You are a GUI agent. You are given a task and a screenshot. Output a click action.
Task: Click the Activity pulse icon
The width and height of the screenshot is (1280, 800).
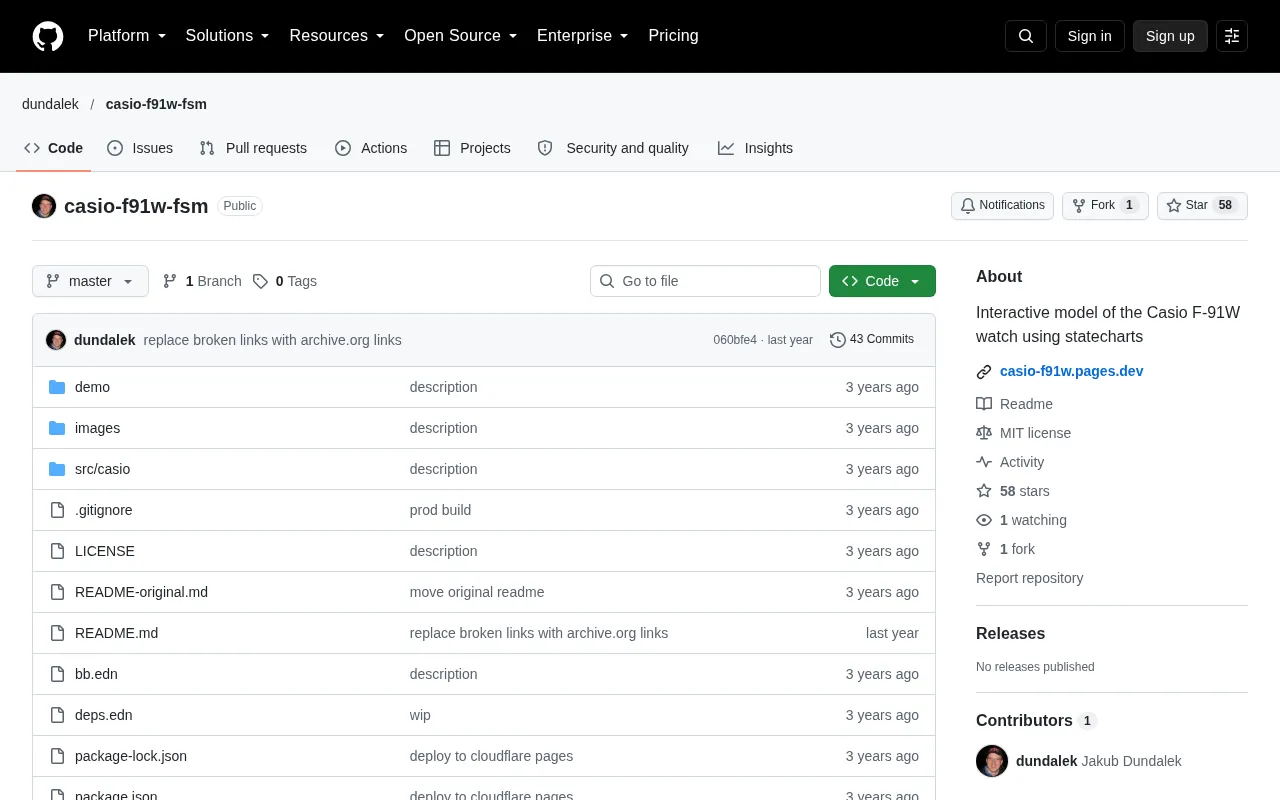tap(984, 462)
